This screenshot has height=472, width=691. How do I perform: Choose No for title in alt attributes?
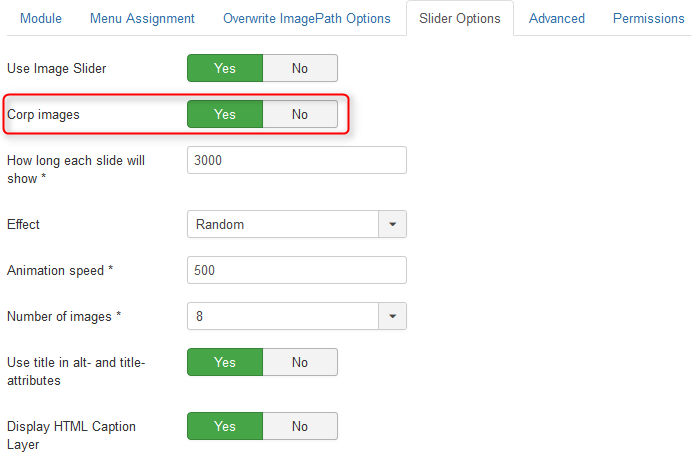pyautogui.click(x=300, y=362)
